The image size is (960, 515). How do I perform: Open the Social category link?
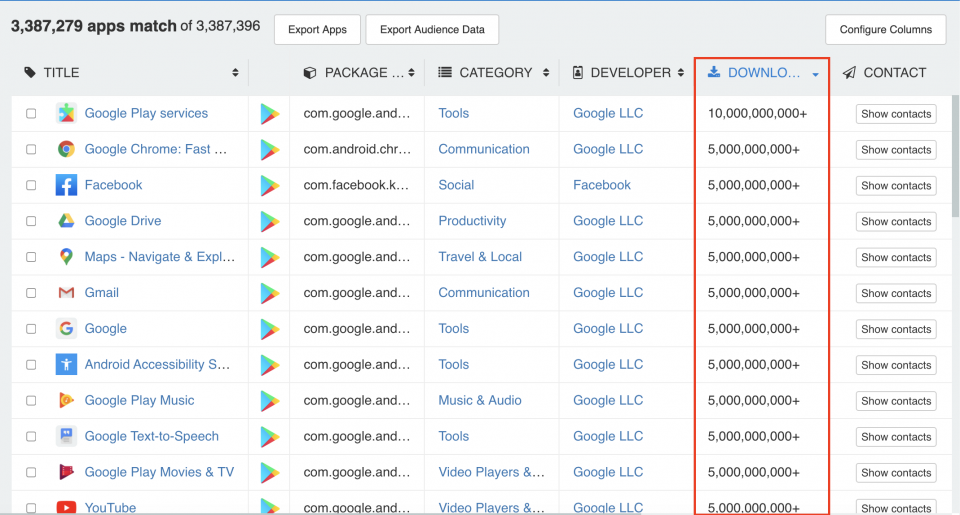[456, 185]
